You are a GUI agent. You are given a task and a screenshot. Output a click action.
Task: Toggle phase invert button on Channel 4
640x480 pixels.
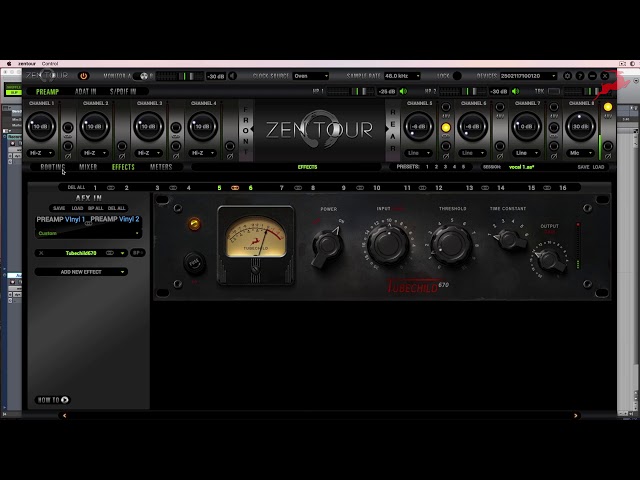pos(230,146)
